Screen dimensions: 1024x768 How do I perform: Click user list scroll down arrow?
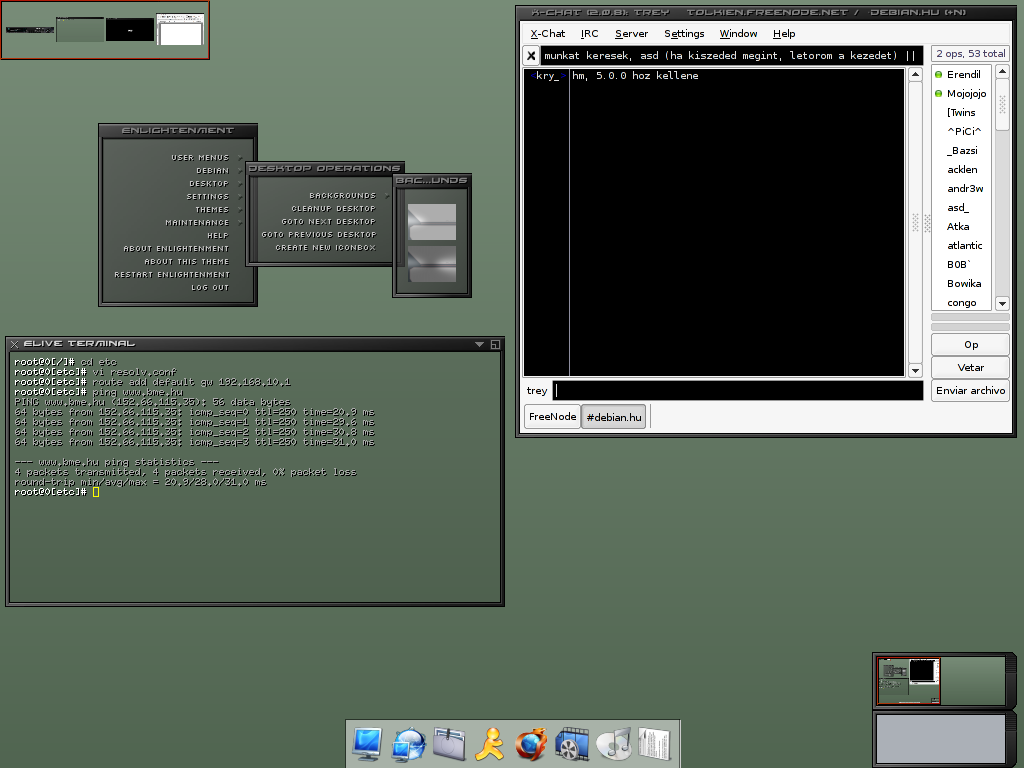point(1002,303)
